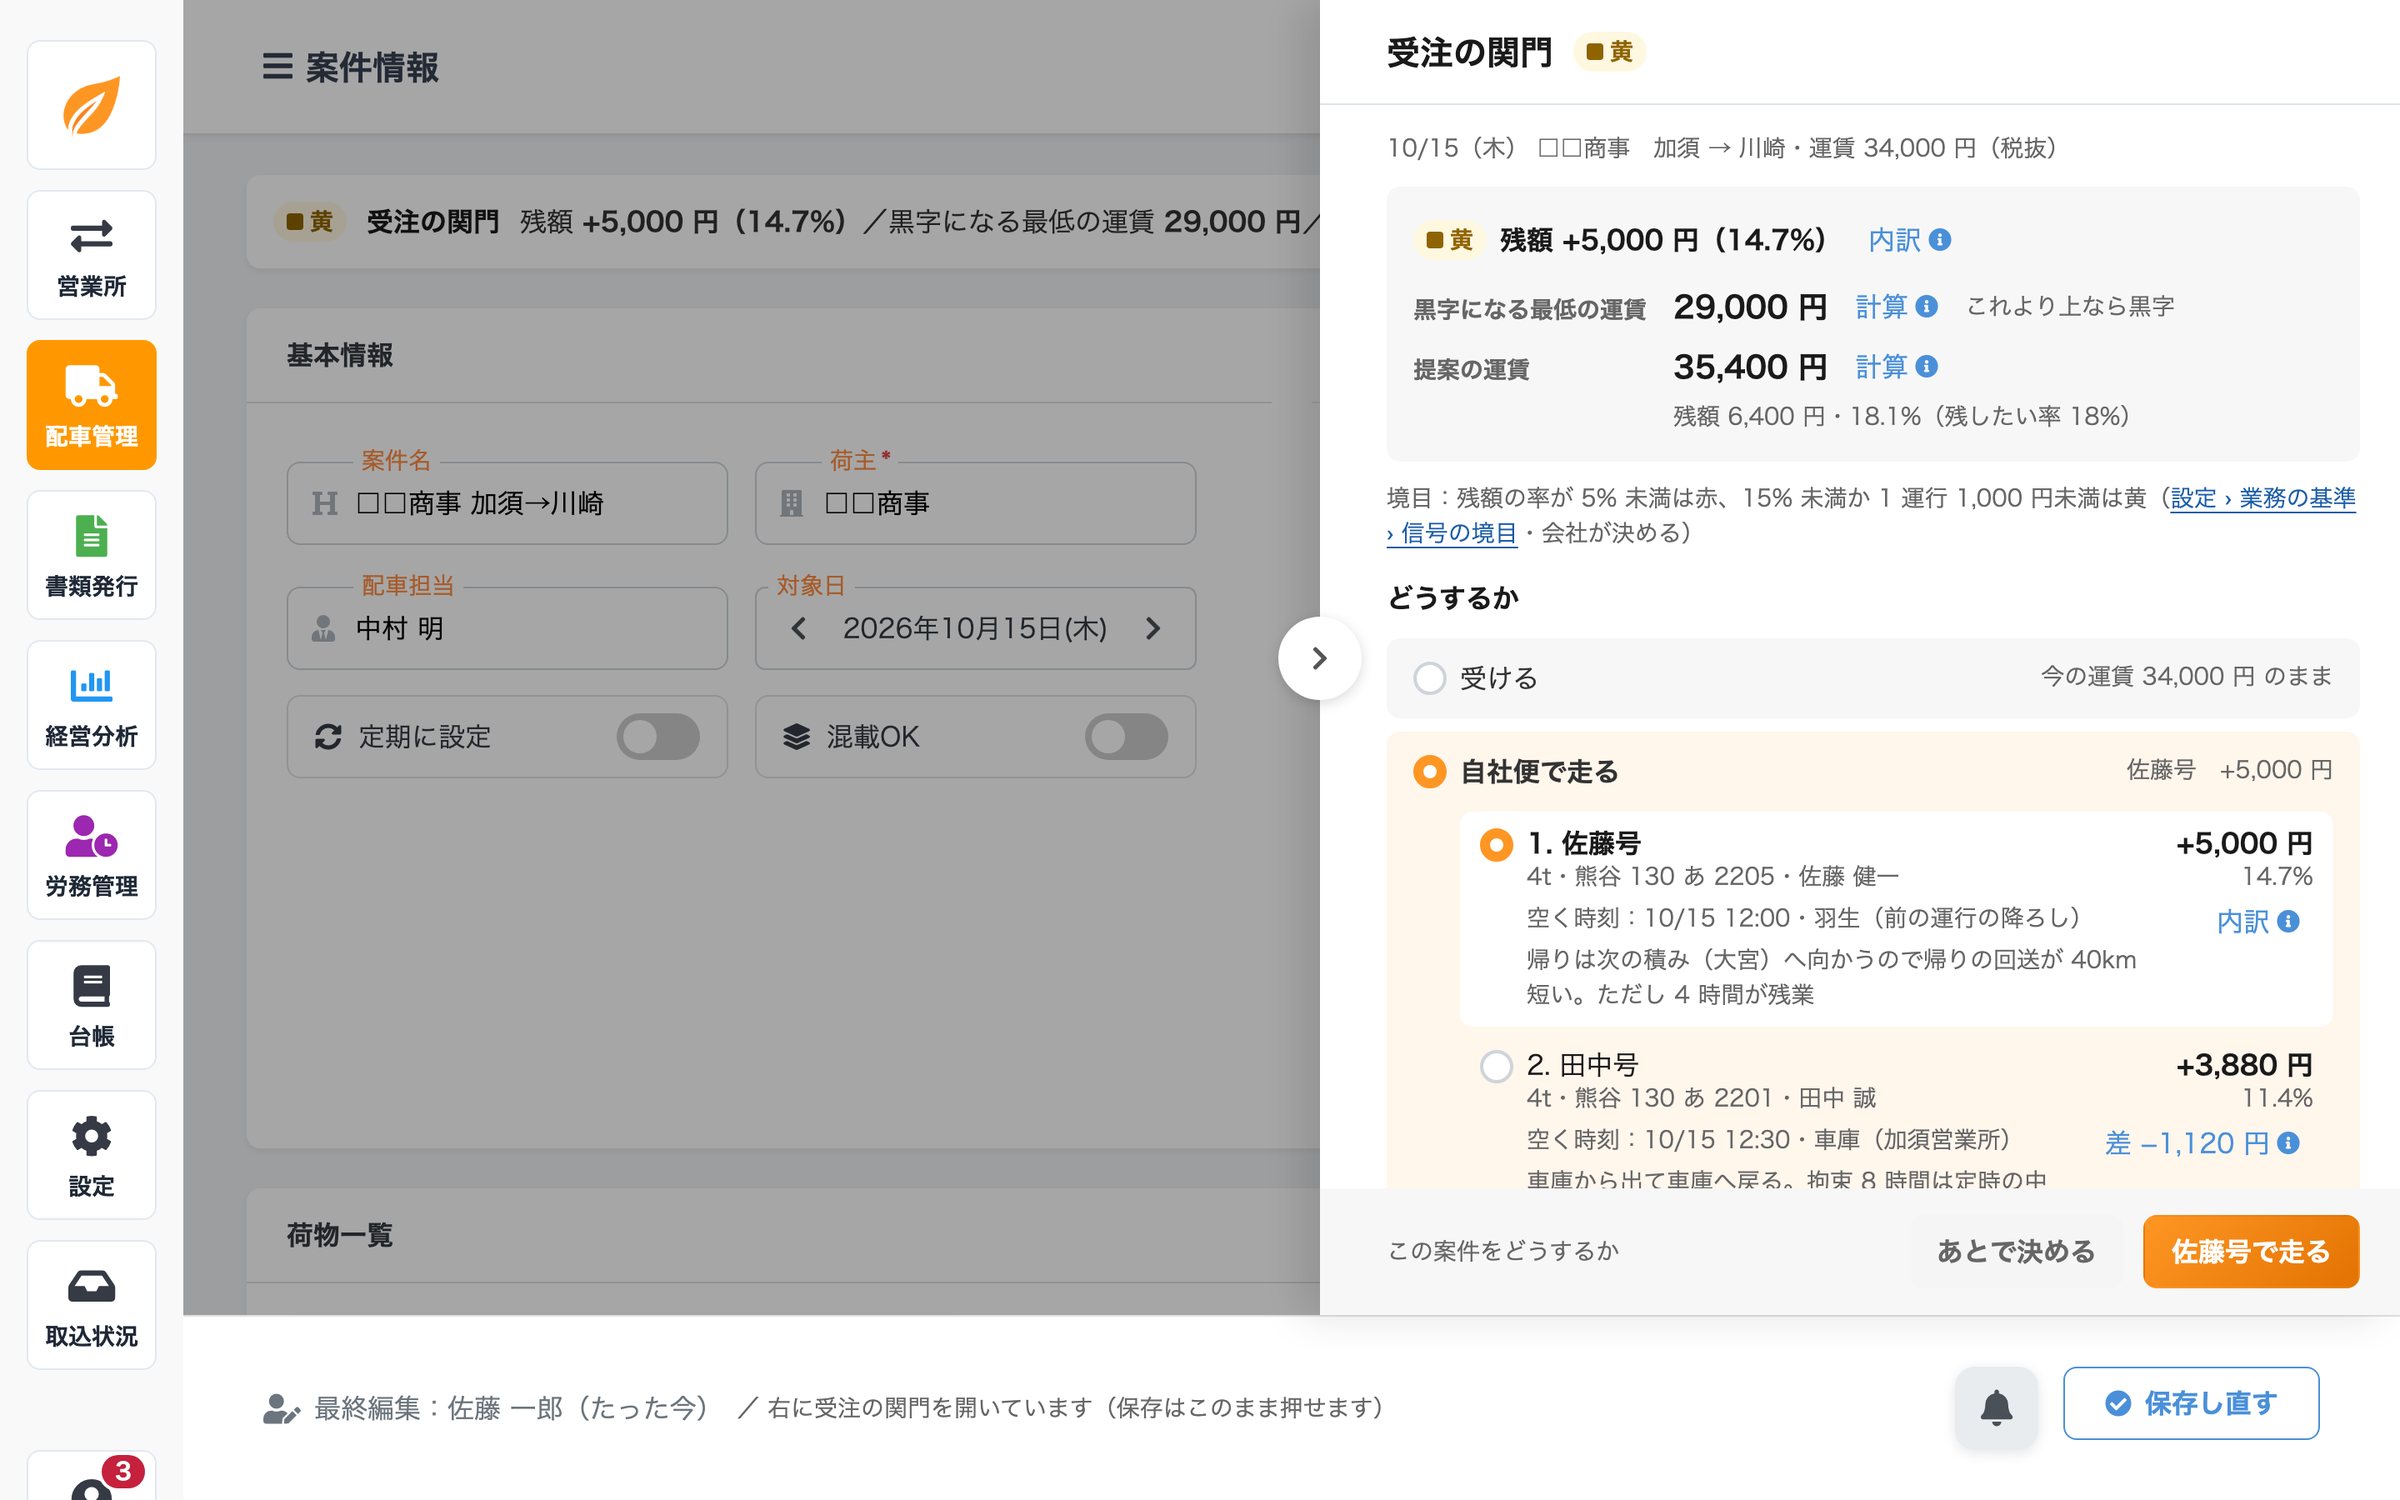Toggle the 定期に設定 switch
The height and width of the screenshot is (1500, 2400).
[x=658, y=737]
